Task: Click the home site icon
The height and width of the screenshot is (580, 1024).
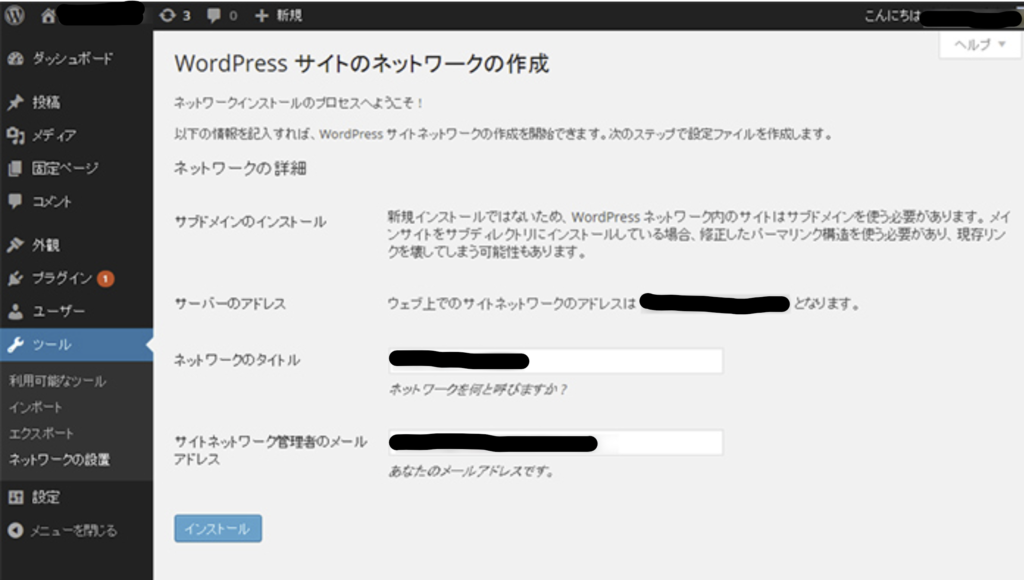Action: click(x=48, y=15)
